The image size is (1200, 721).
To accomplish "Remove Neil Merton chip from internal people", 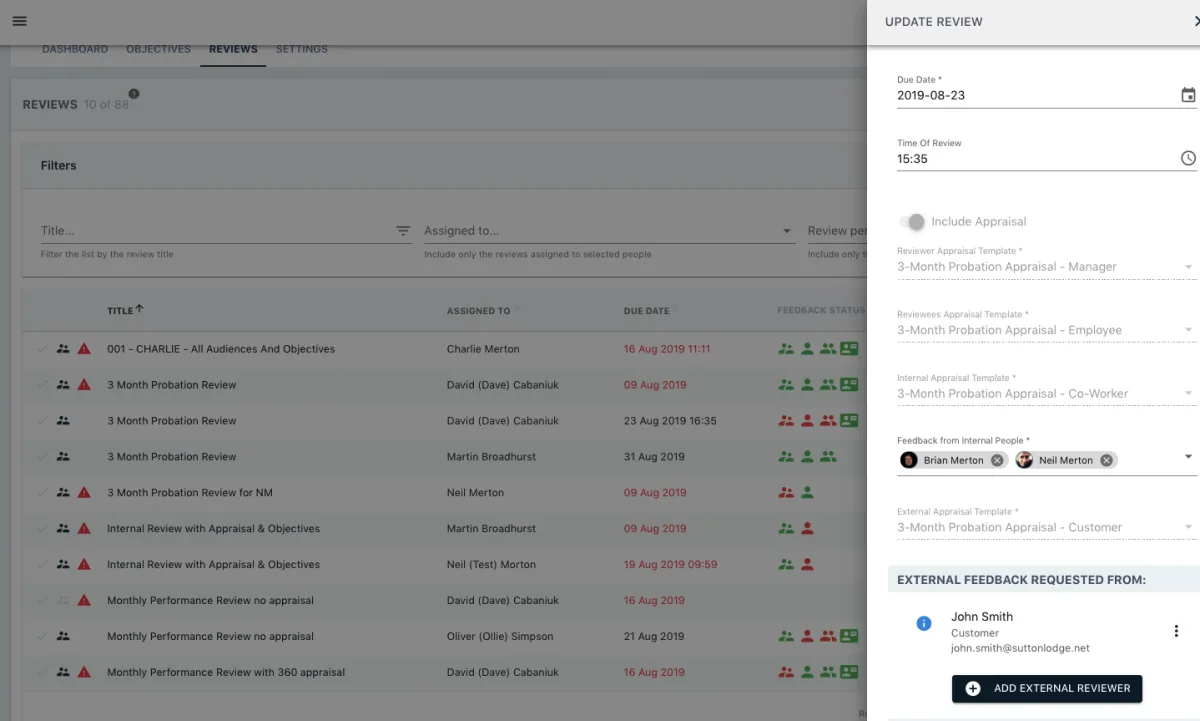I will coord(1106,460).
